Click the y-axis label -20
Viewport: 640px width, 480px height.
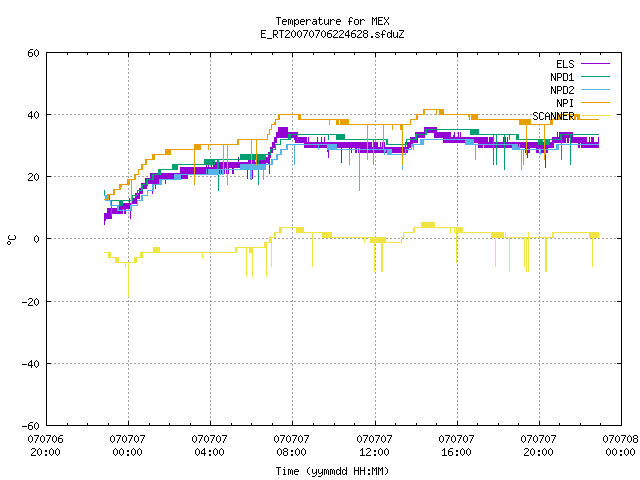point(31,302)
